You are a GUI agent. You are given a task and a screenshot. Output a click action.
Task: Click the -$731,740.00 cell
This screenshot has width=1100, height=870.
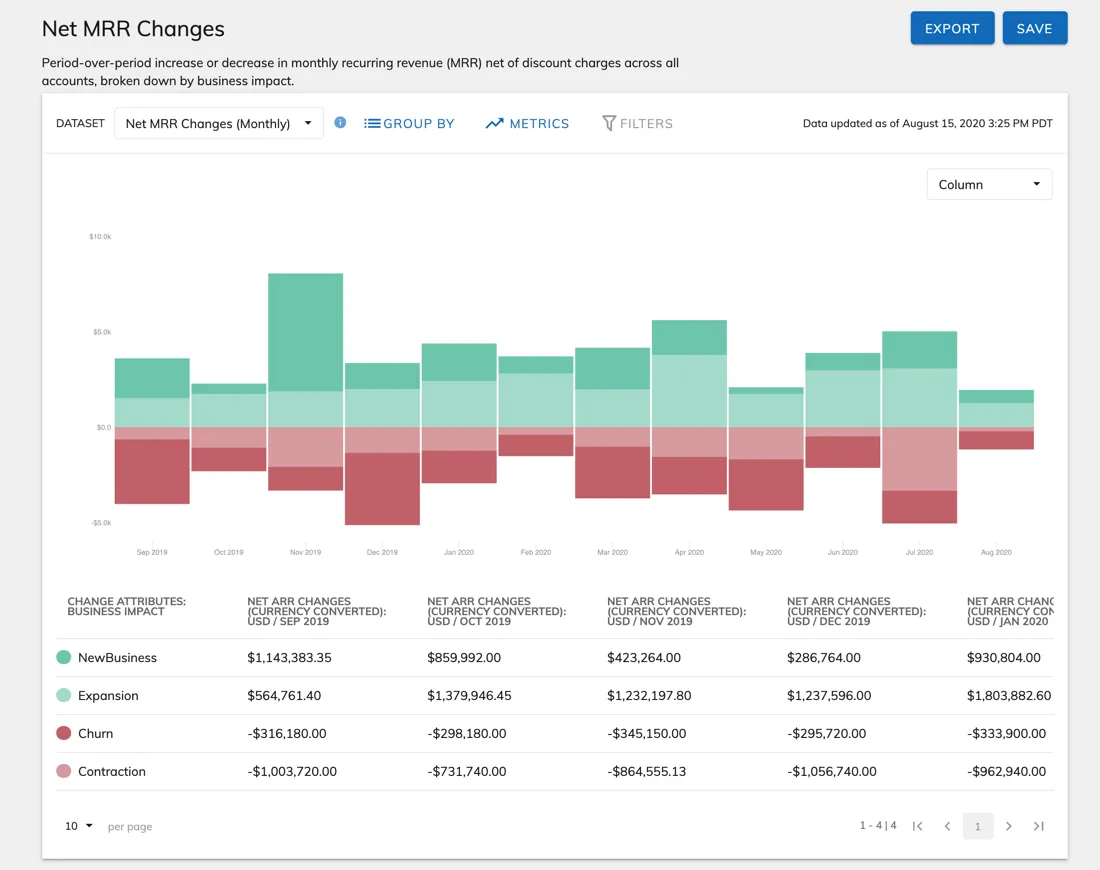point(467,771)
